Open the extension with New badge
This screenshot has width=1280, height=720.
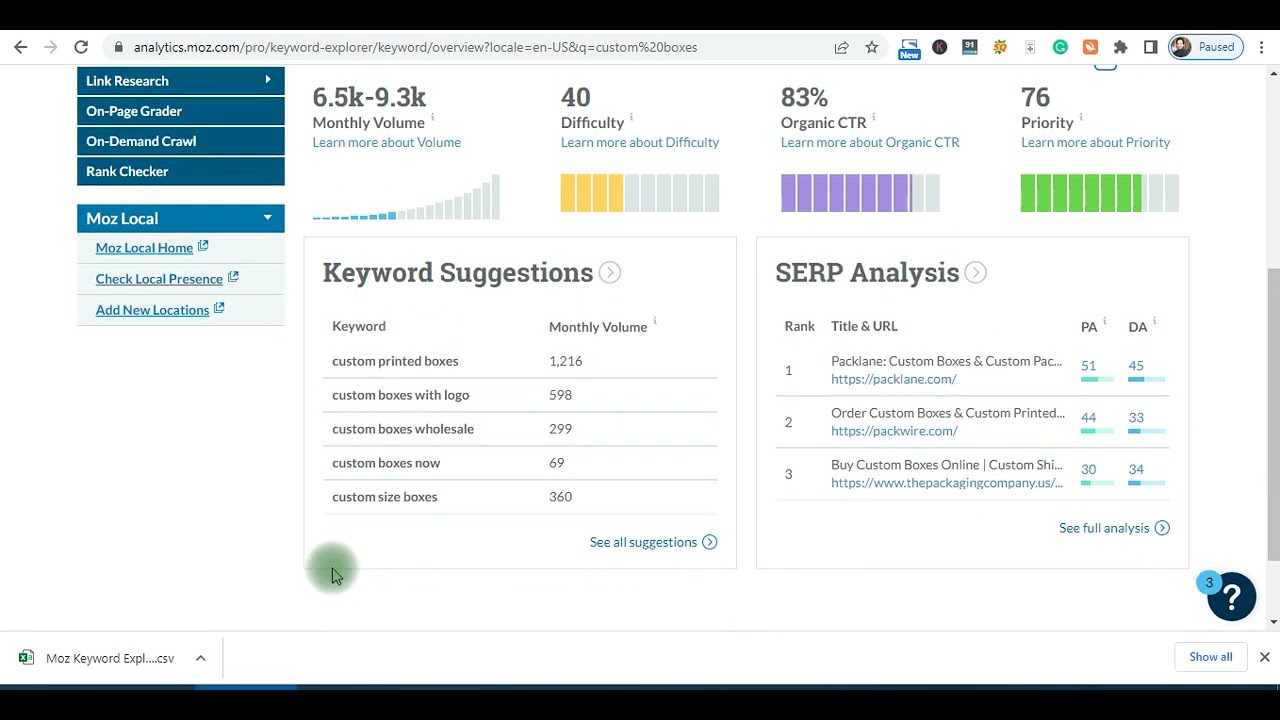pos(909,48)
